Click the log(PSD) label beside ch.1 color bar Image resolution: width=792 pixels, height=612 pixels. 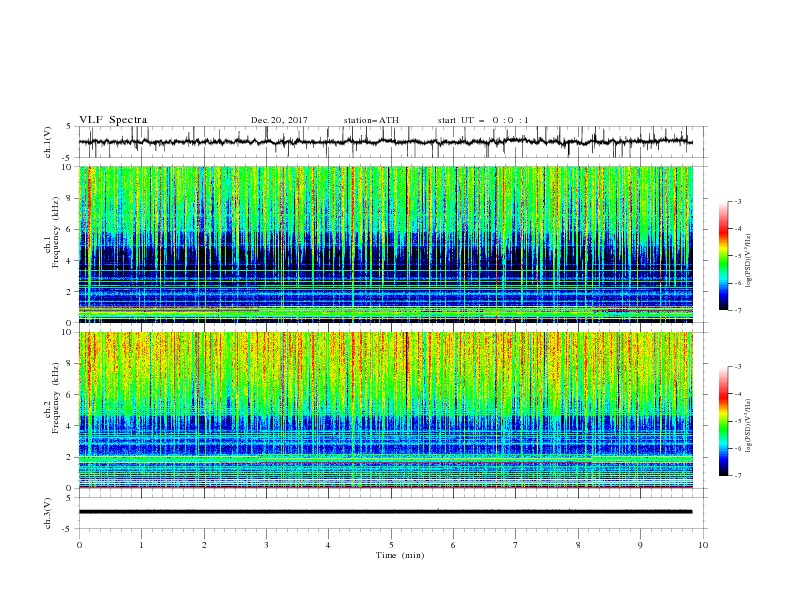point(749,261)
